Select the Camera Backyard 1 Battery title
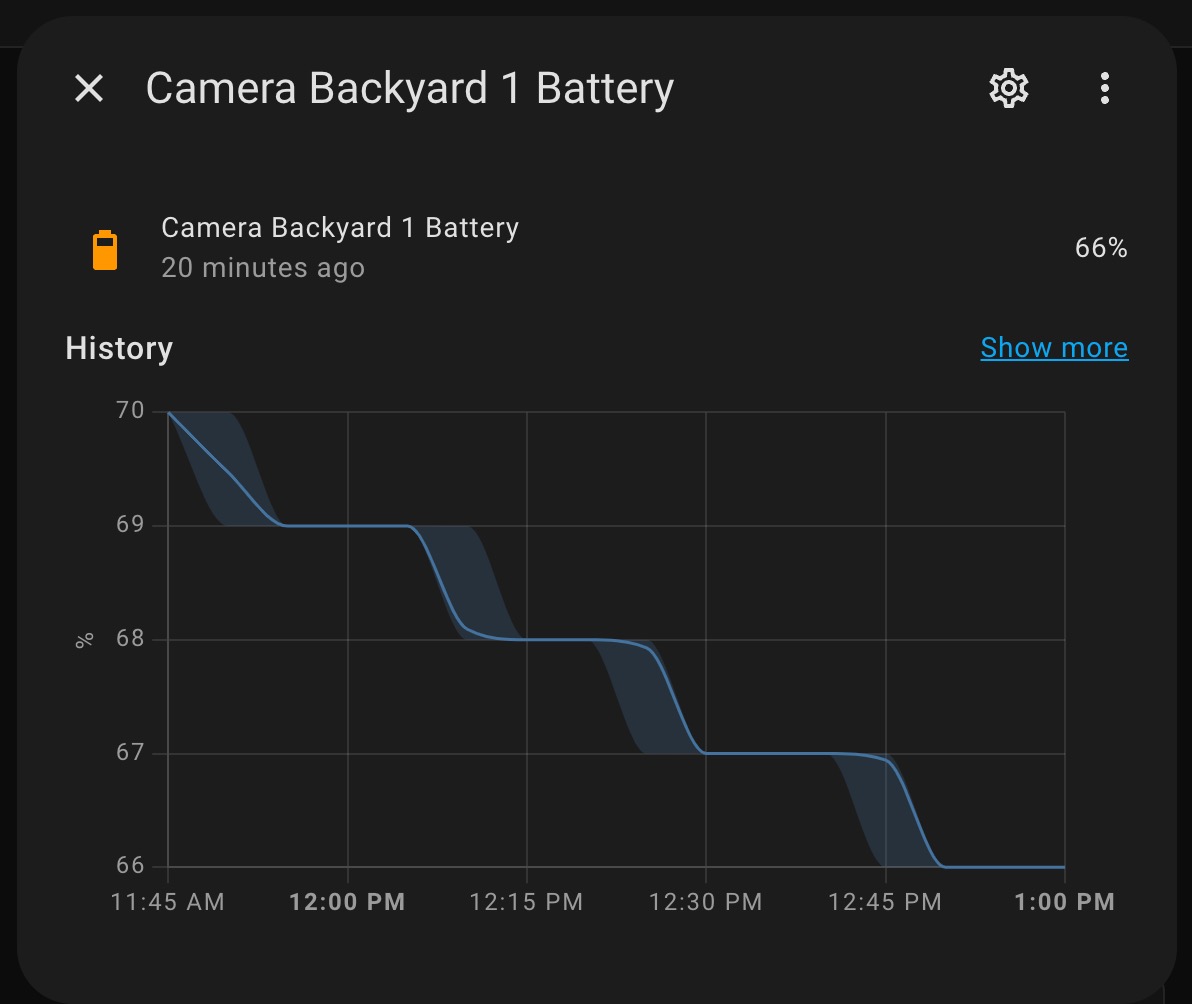The width and height of the screenshot is (1192, 1004). coord(410,88)
